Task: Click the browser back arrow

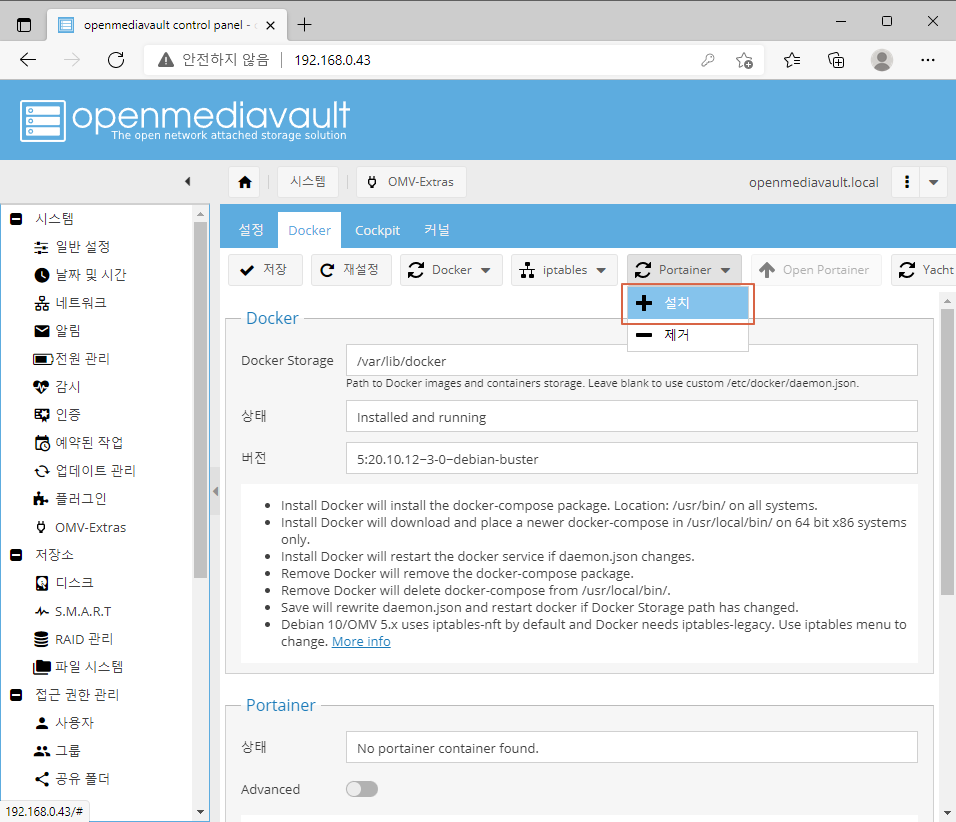Action: click(x=28, y=60)
